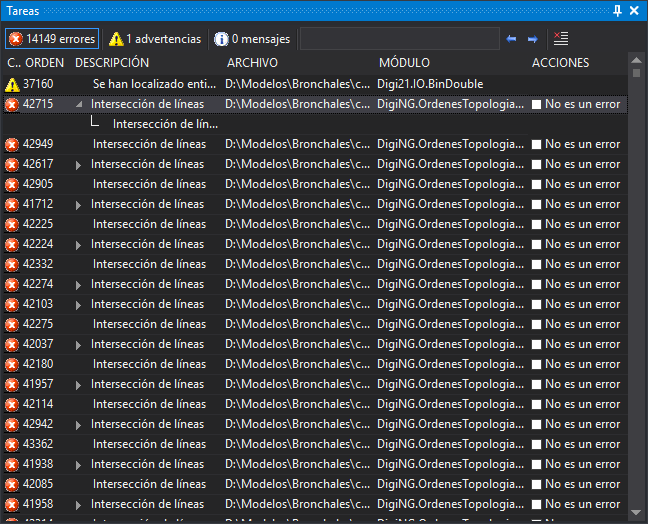Select description of row 42275
648x524 pixels.
pyautogui.click(x=149, y=324)
